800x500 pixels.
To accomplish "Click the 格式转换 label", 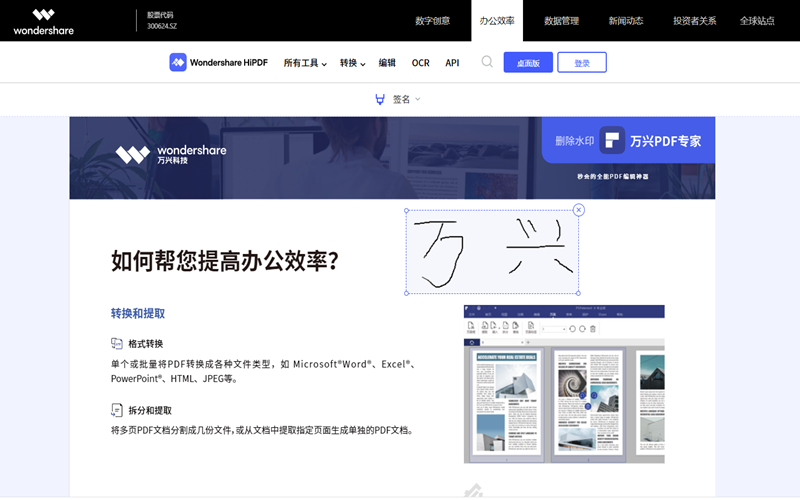I will 145,344.
